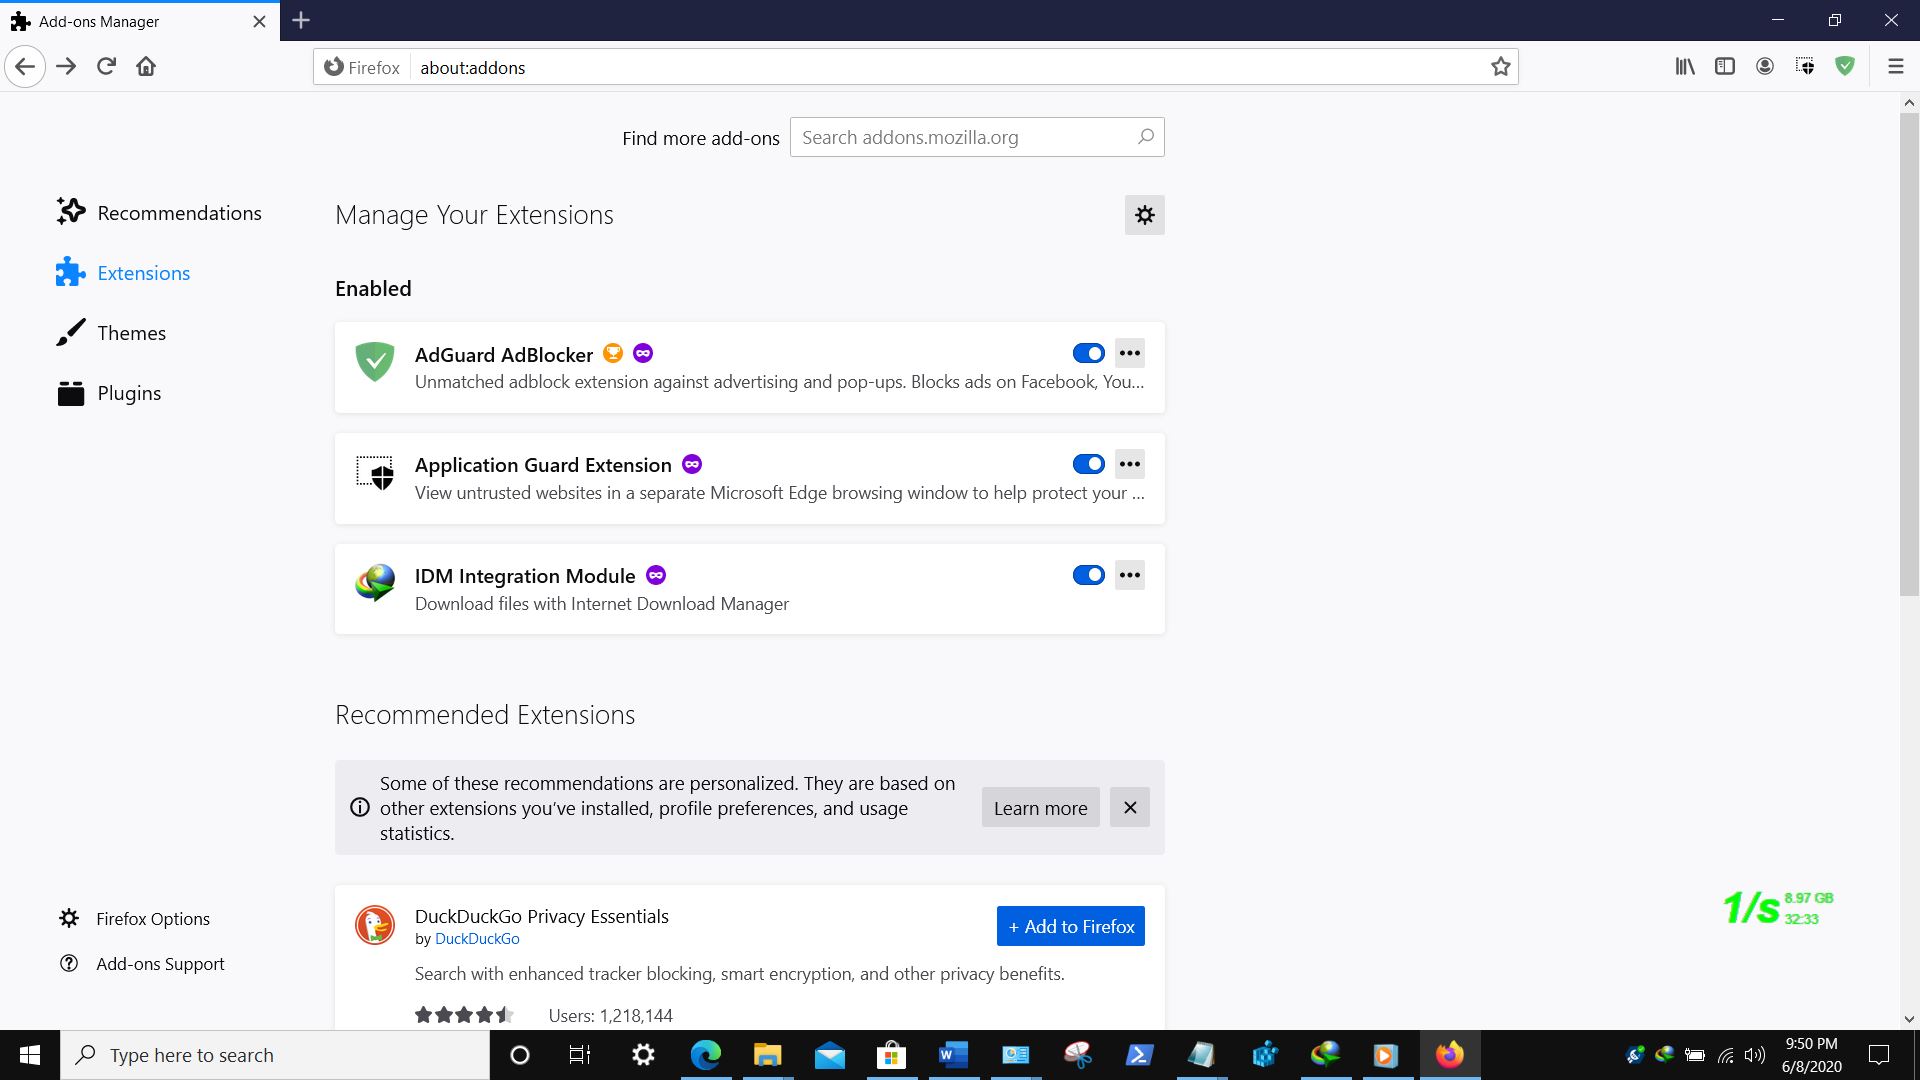Open the DuckDuckGo author link

(x=477, y=939)
